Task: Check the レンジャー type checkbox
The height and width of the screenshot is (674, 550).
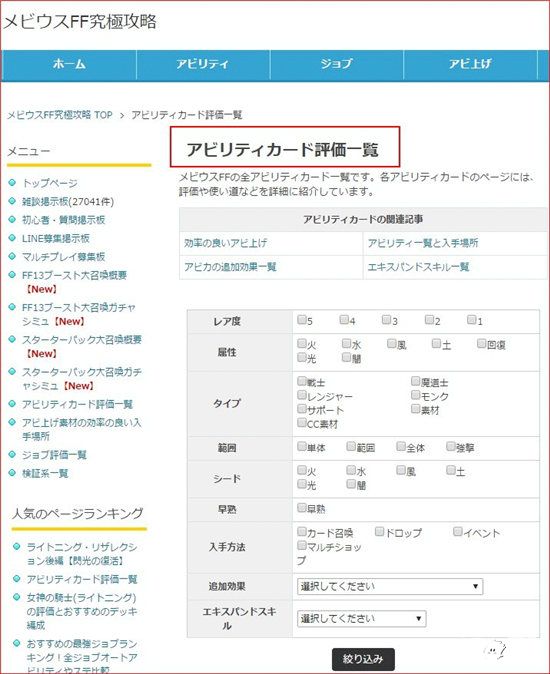Action: [302, 395]
